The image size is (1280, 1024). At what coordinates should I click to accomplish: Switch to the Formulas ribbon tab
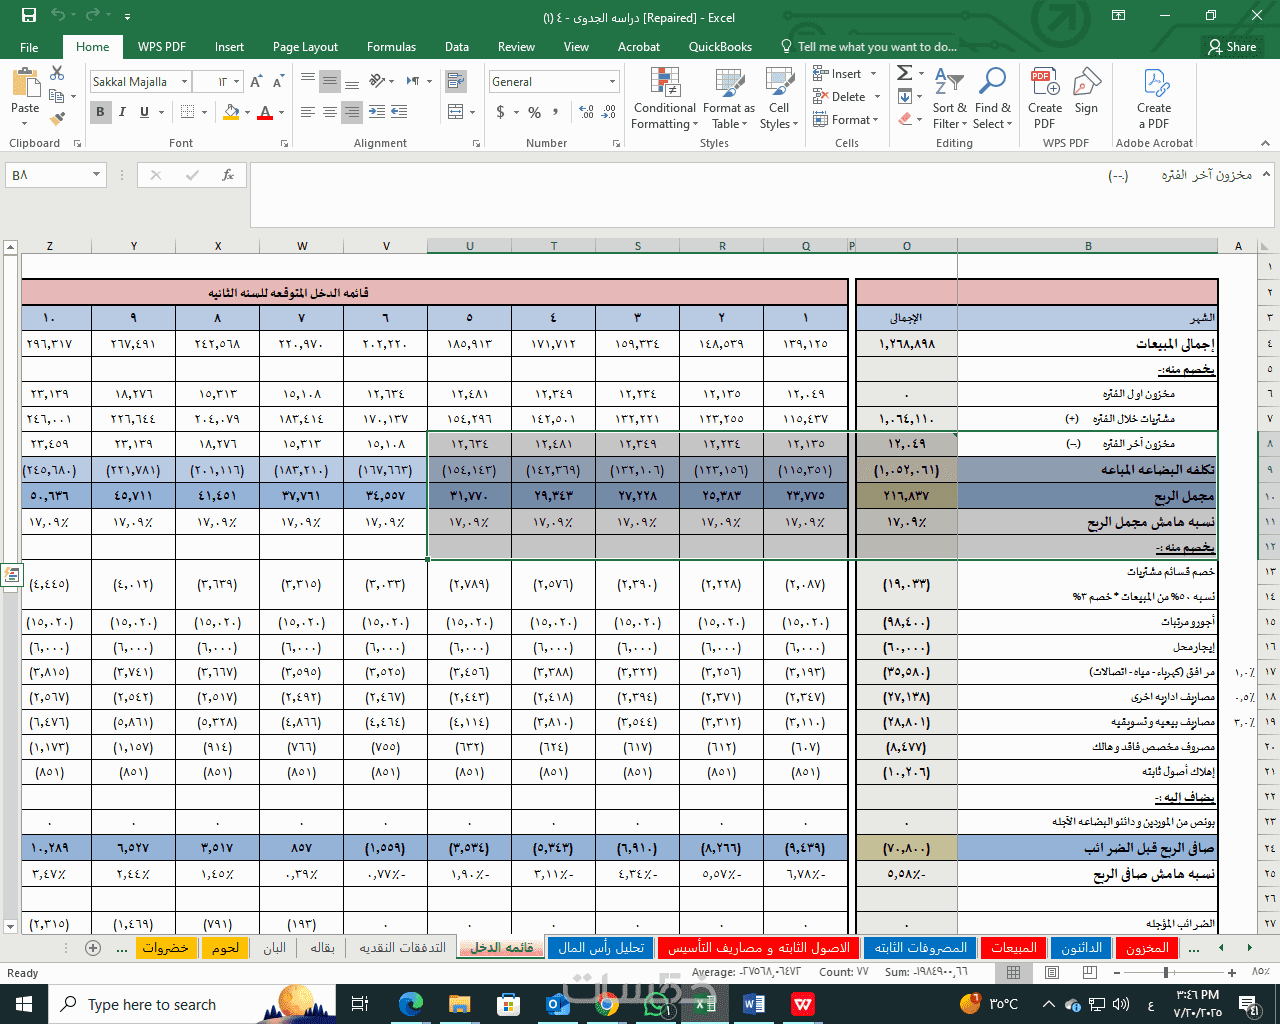[x=391, y=47]
